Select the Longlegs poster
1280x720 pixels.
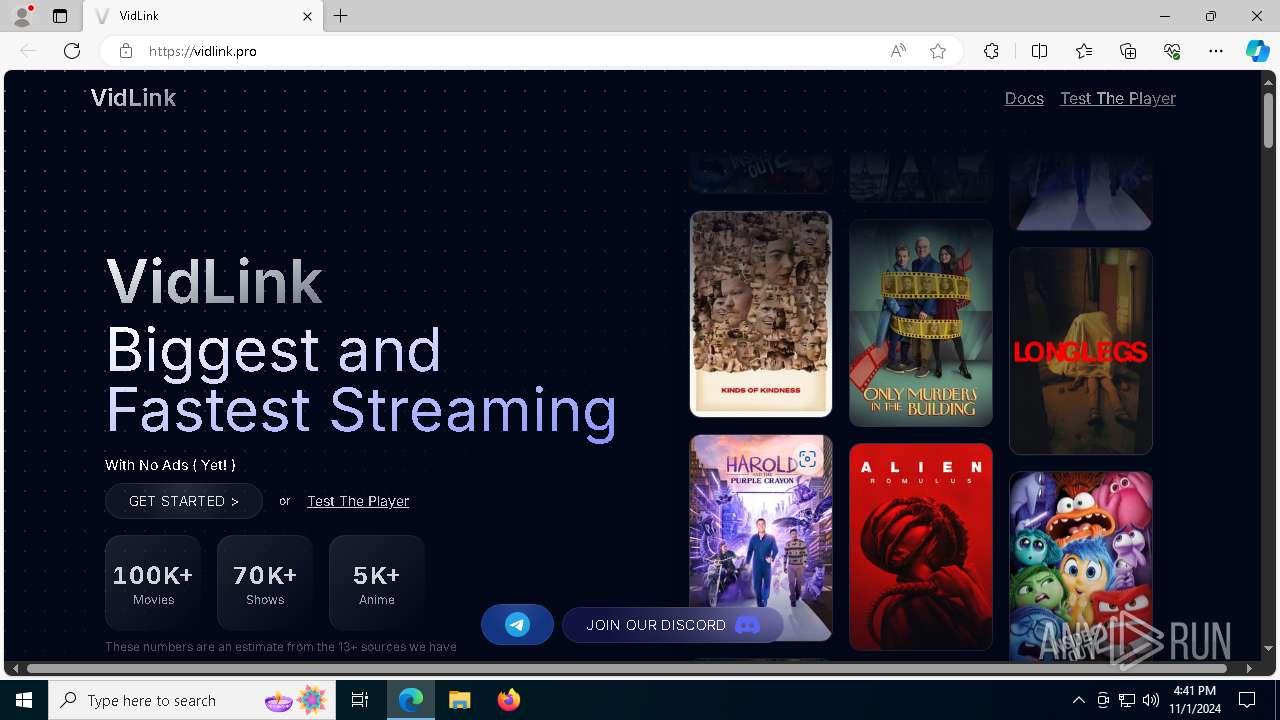pyautogui.click(x=1081, y=351)
